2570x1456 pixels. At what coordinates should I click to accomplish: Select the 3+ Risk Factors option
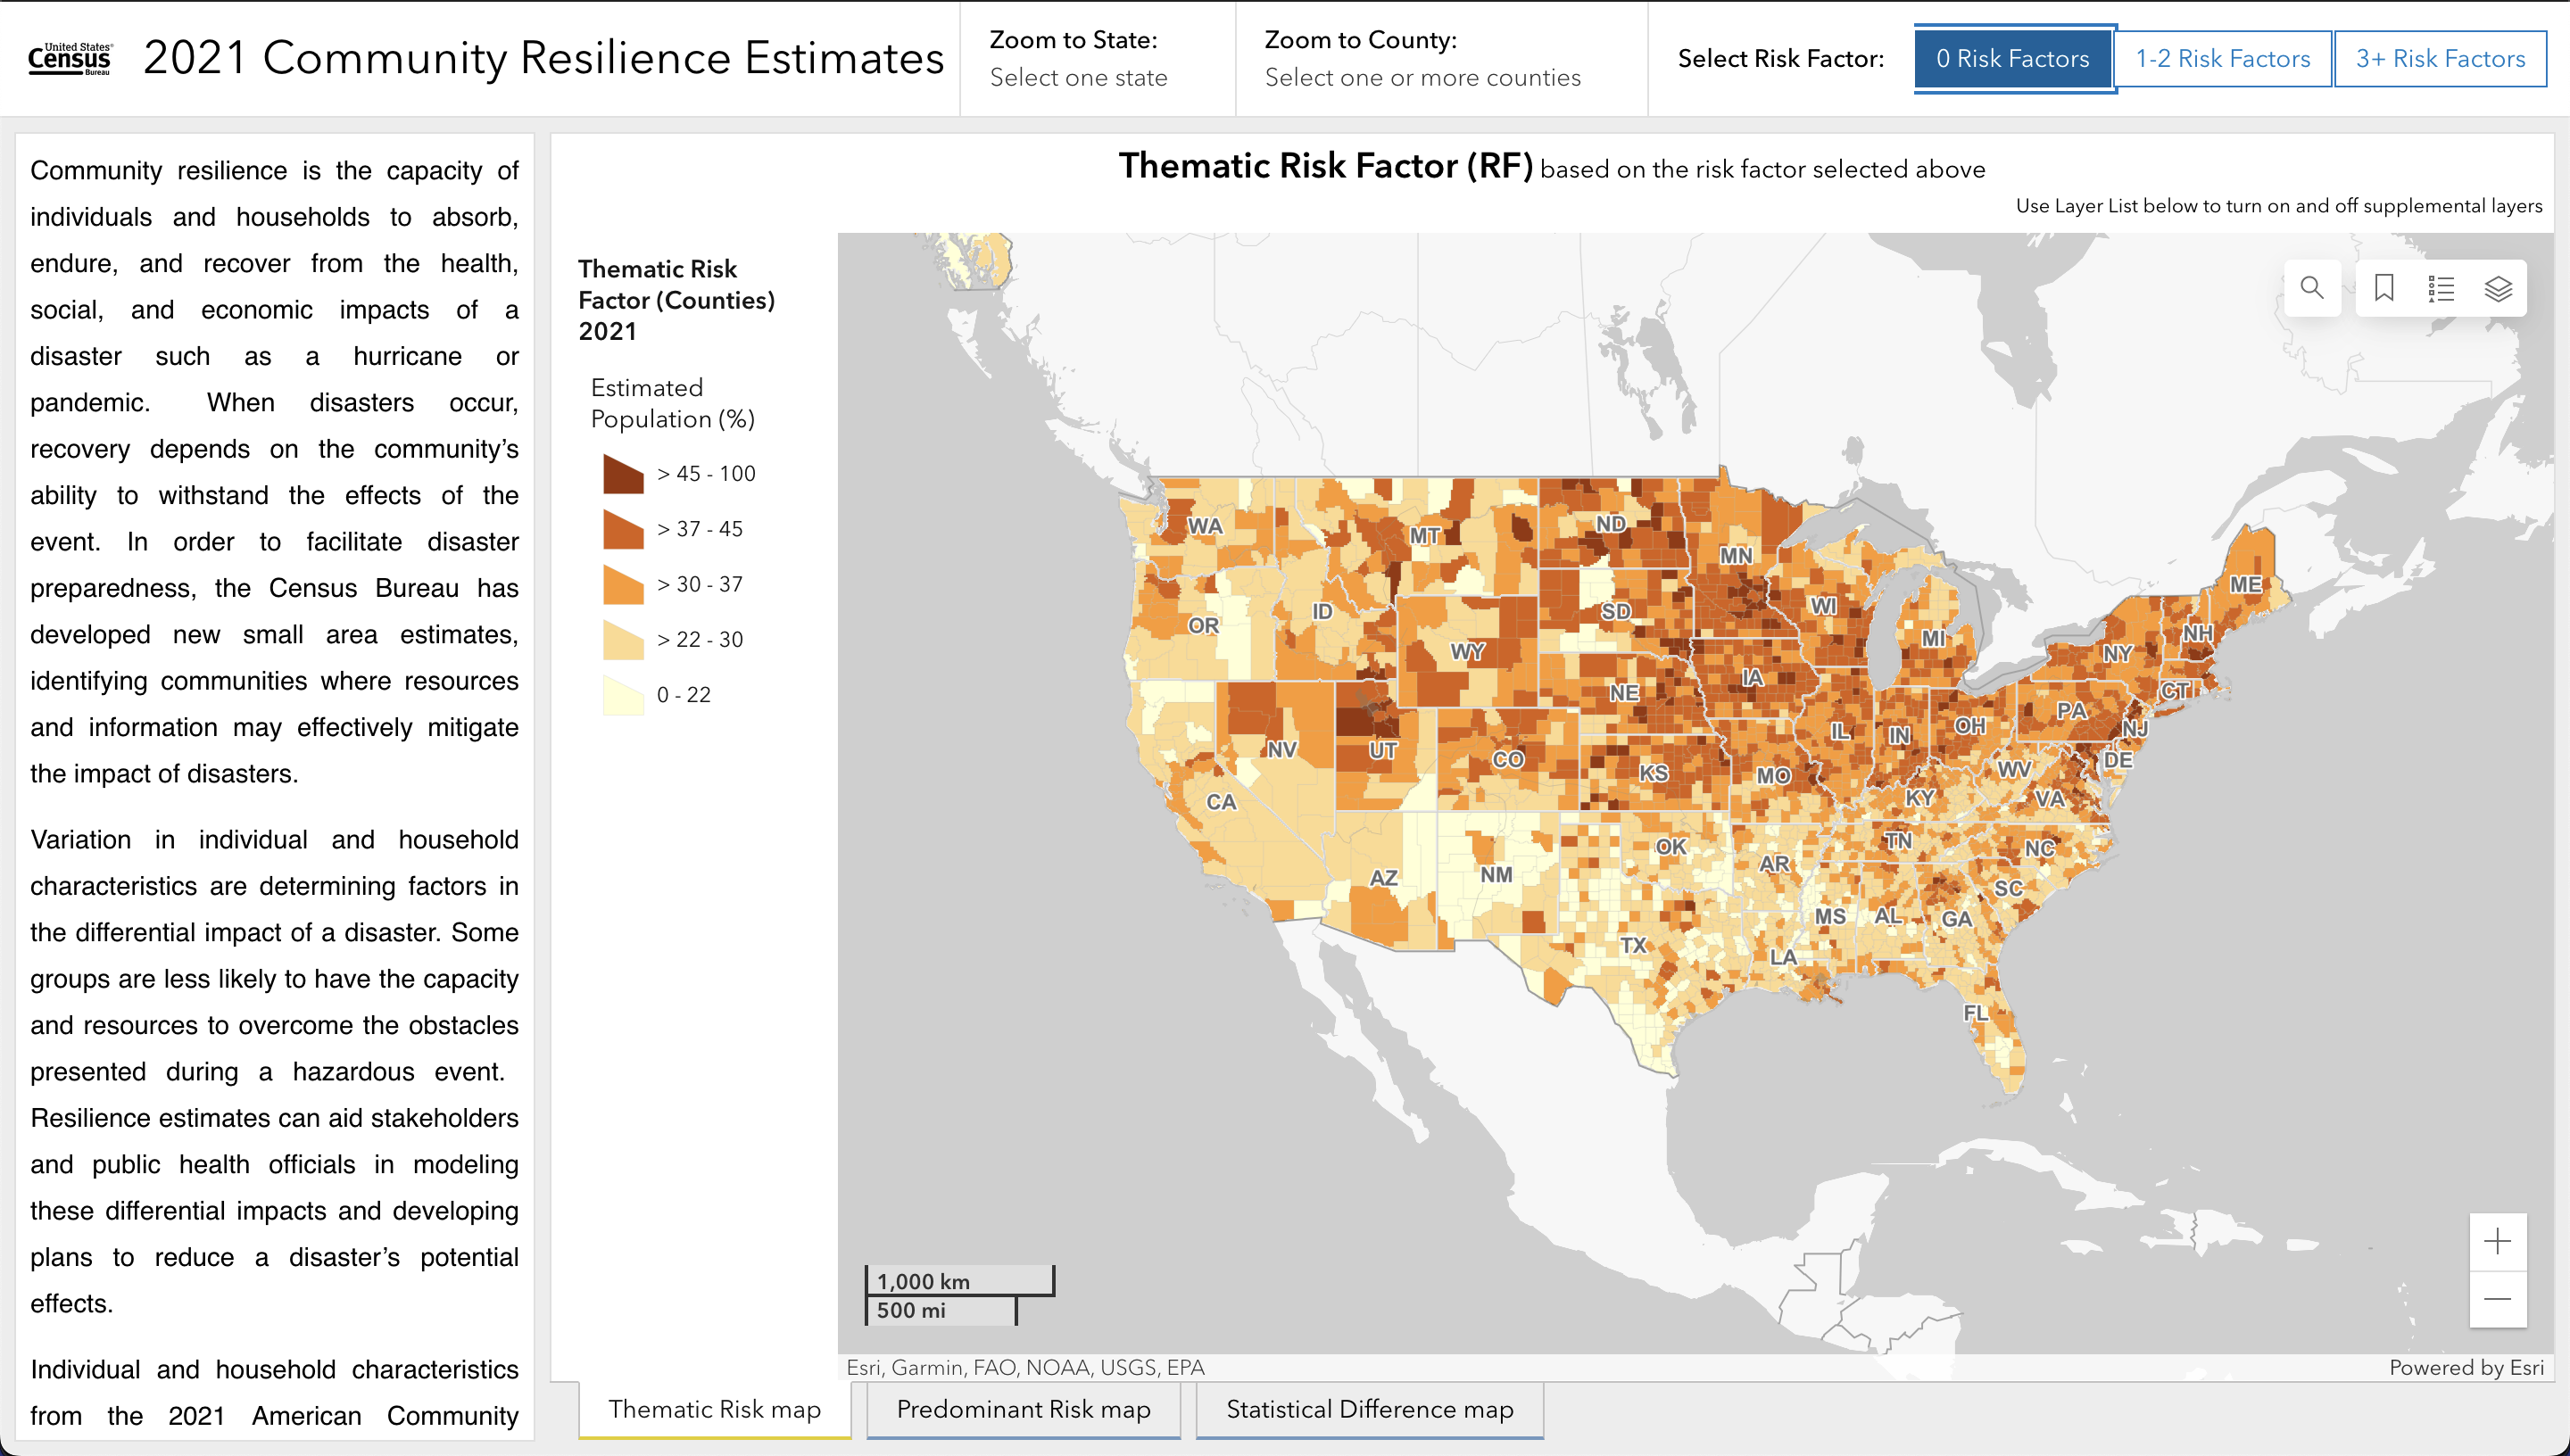pyautogui.click(x=2440, y=59)
